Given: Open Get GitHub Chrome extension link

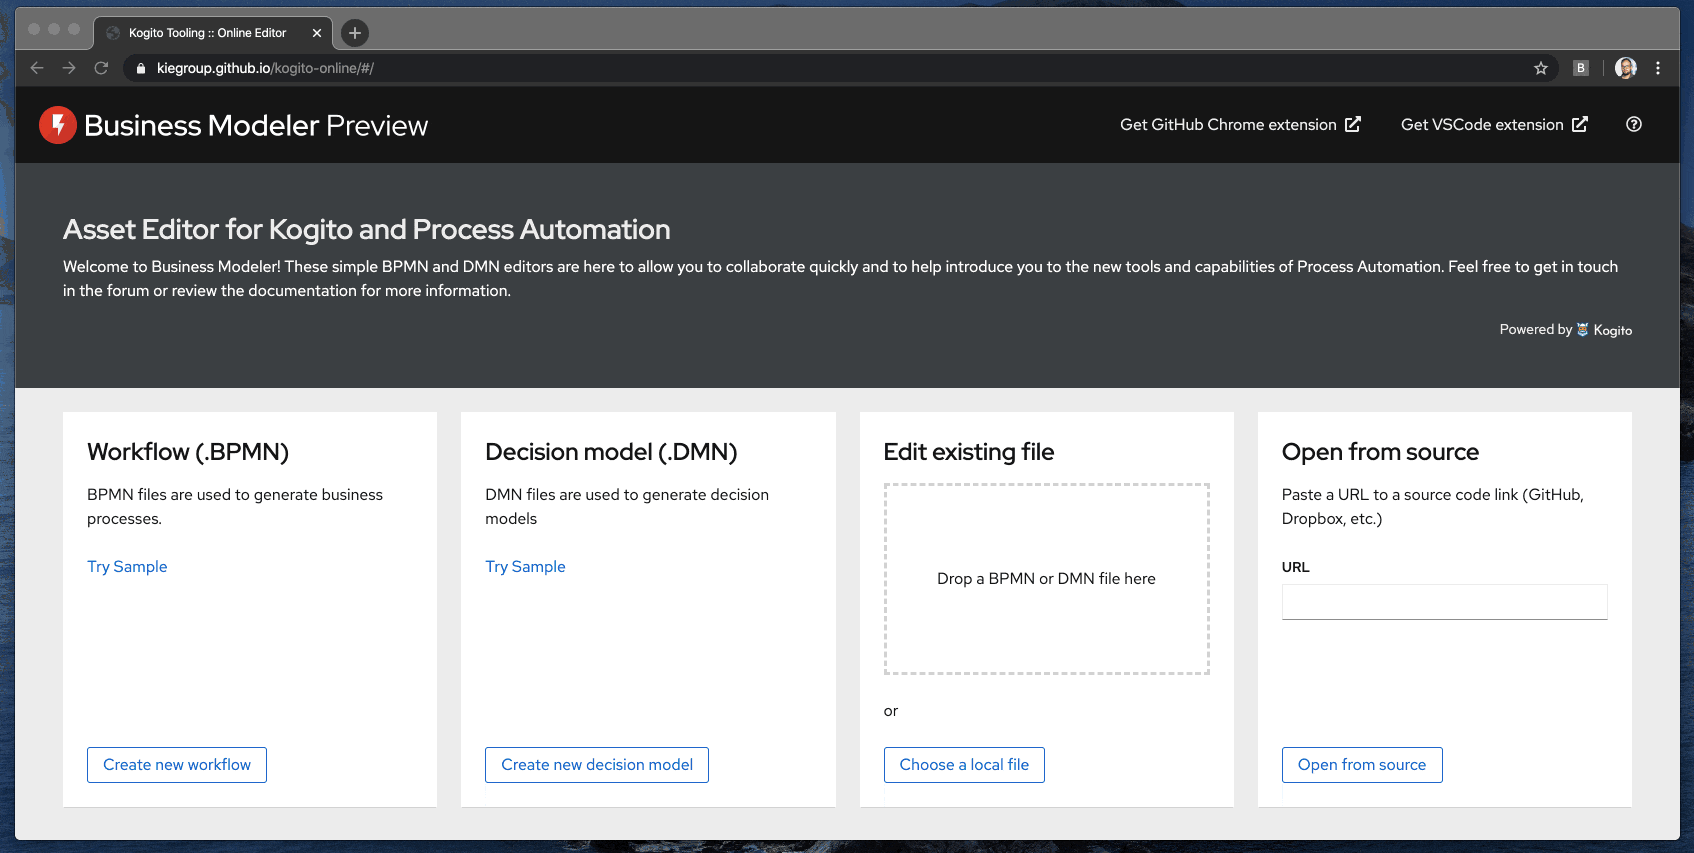Looking at the screenshot, I should tap(1239, 125).
